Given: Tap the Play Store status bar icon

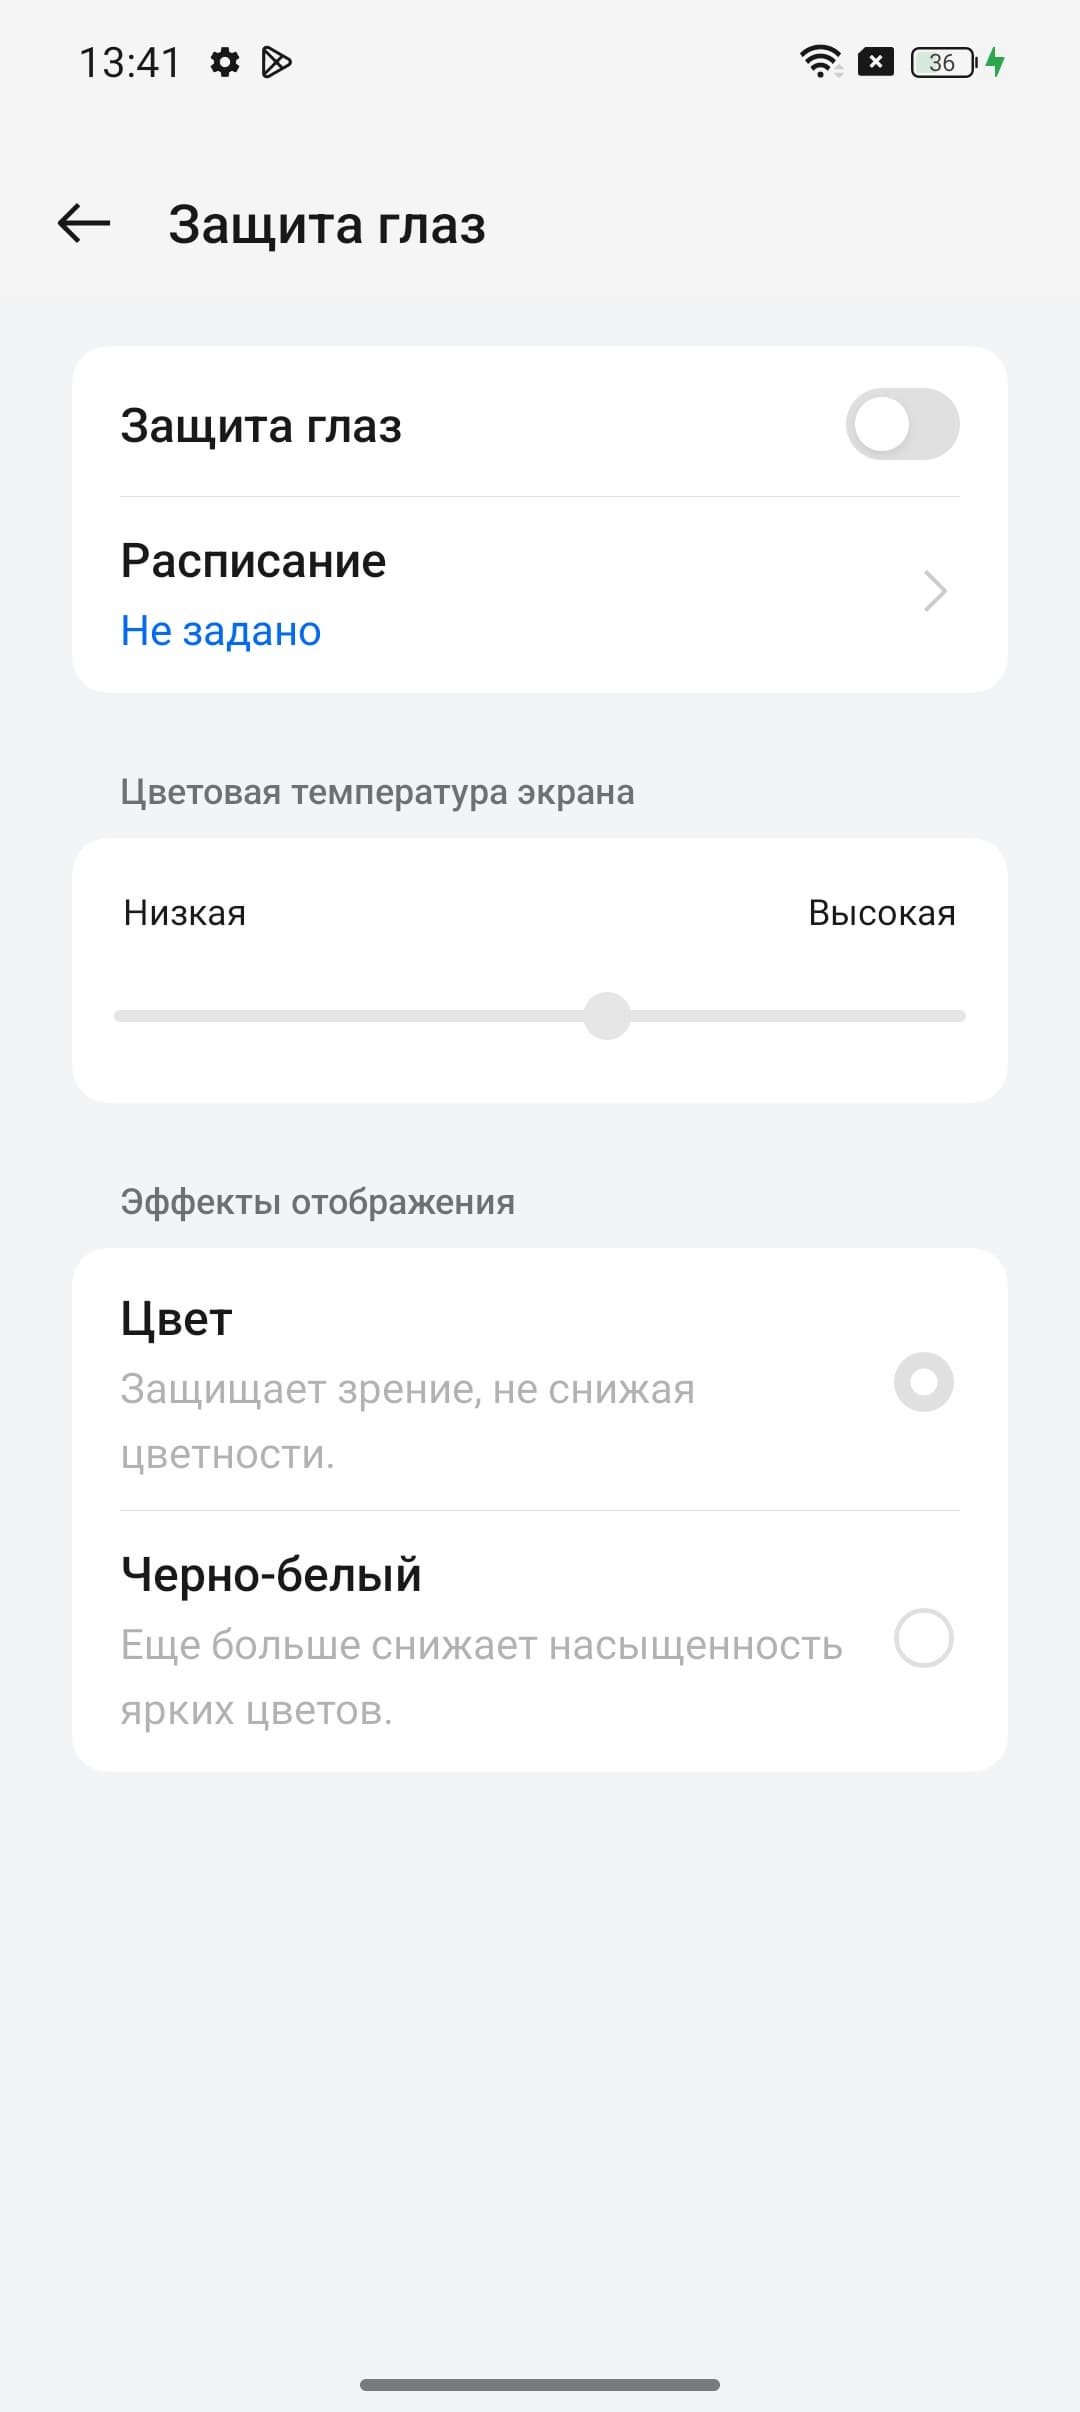Looking at the screenshot, I should coord(276,62).
